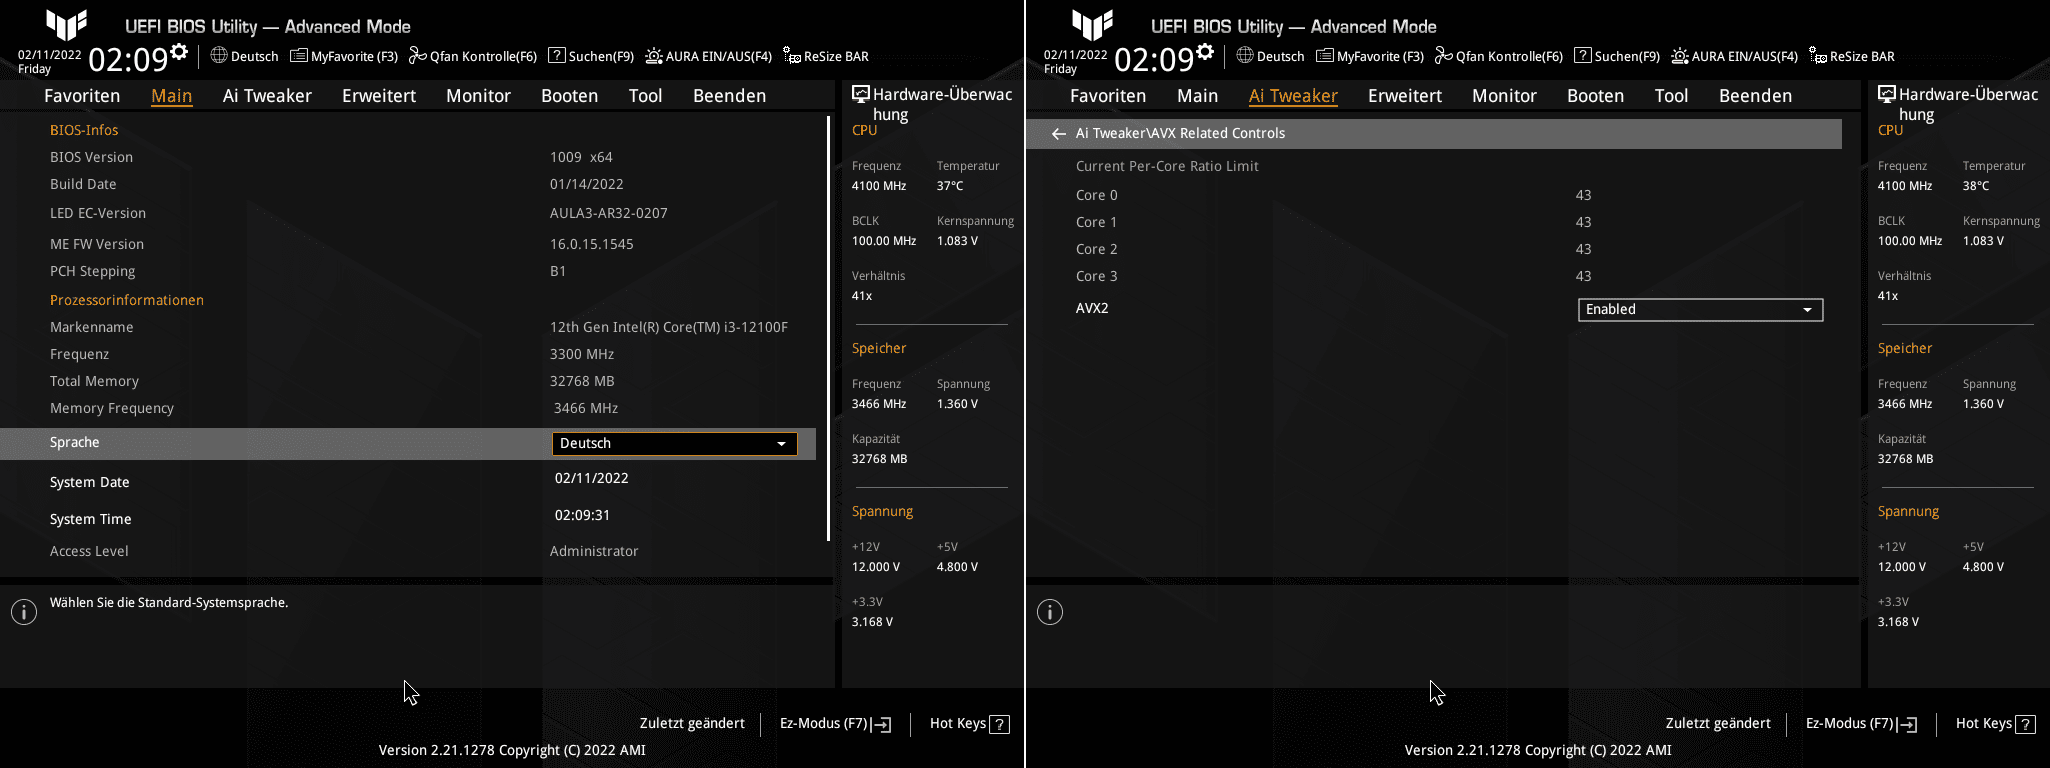Screen dimensions: 2050x768
Task: Click Markenname value 12th Gen Intel Core i3-12100F
Action: [669, 328]
